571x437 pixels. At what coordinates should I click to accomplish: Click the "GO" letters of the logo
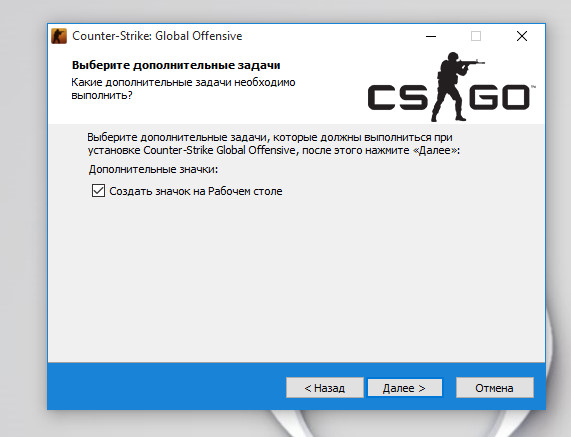pos(499,97)
